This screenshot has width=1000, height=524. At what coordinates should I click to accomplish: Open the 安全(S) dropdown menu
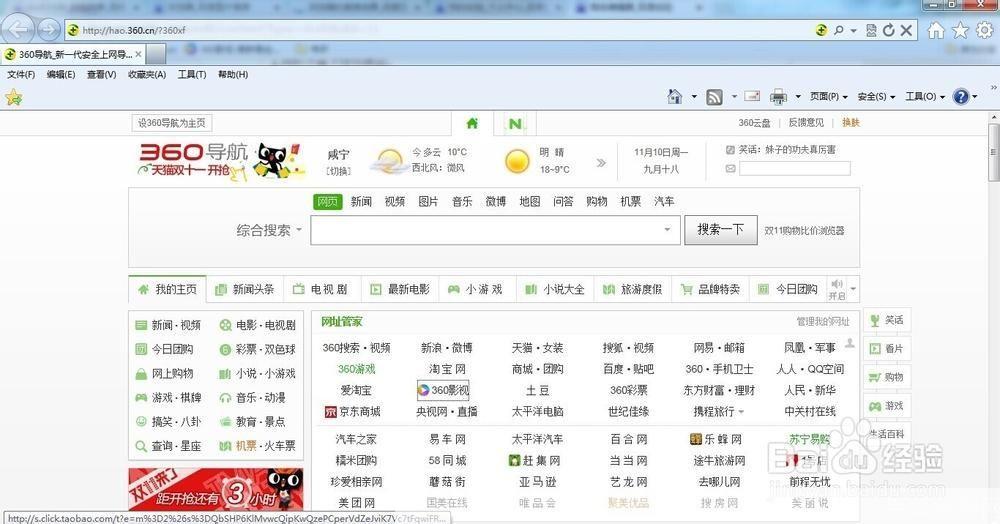[876, 96]
